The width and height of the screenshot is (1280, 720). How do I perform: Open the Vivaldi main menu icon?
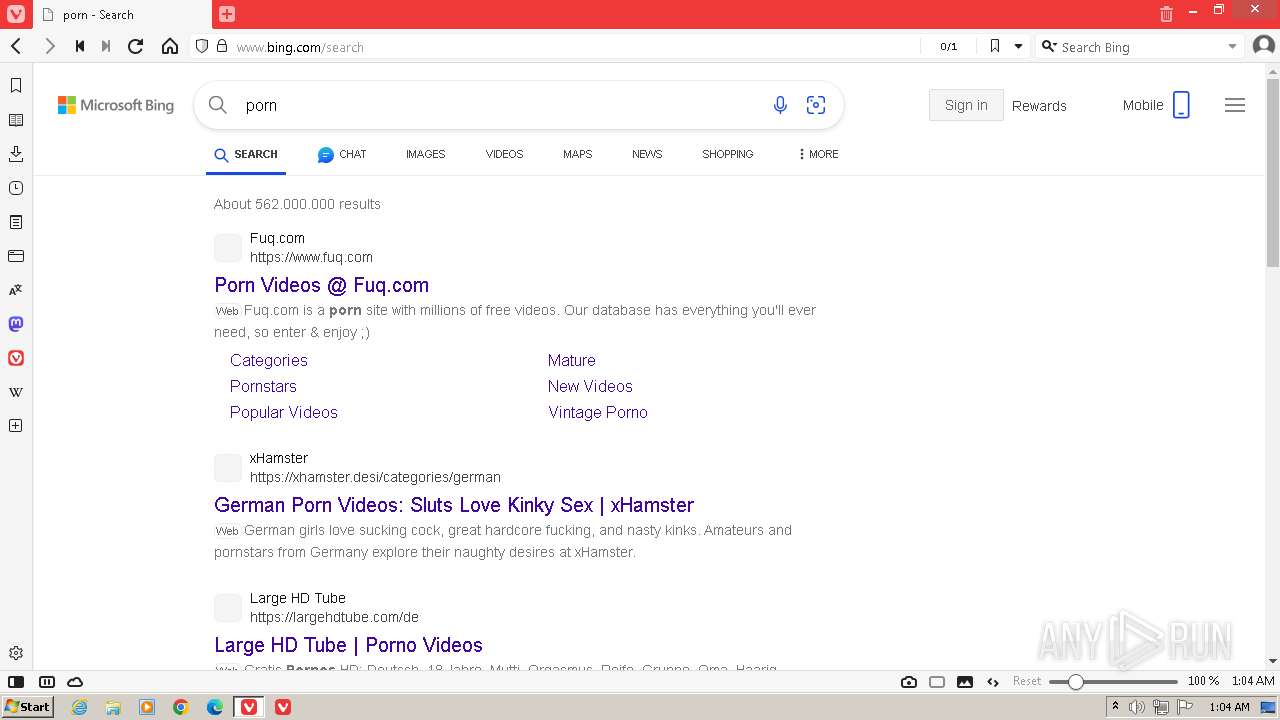click(x=15, y=14)
